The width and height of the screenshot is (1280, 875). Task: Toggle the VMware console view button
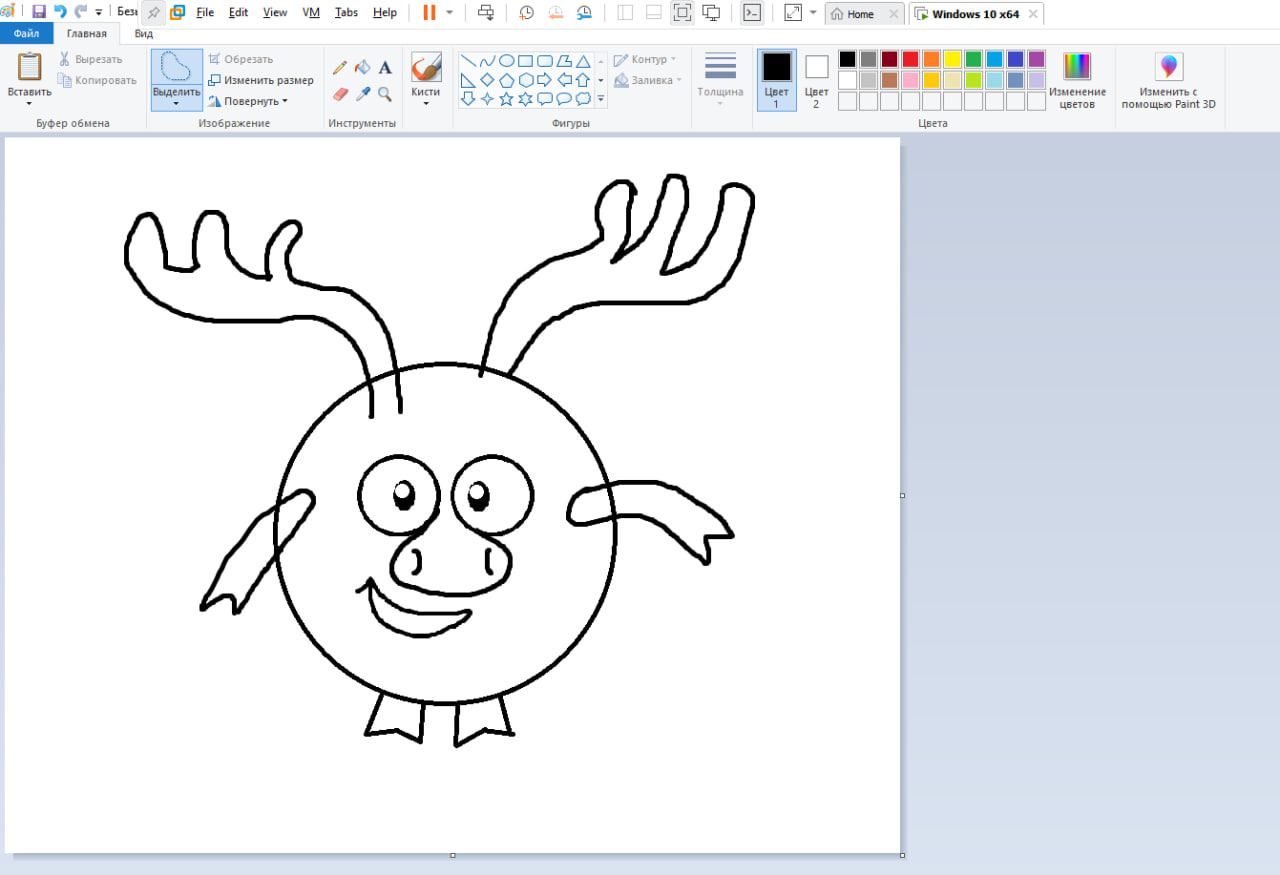pos(751,13)
